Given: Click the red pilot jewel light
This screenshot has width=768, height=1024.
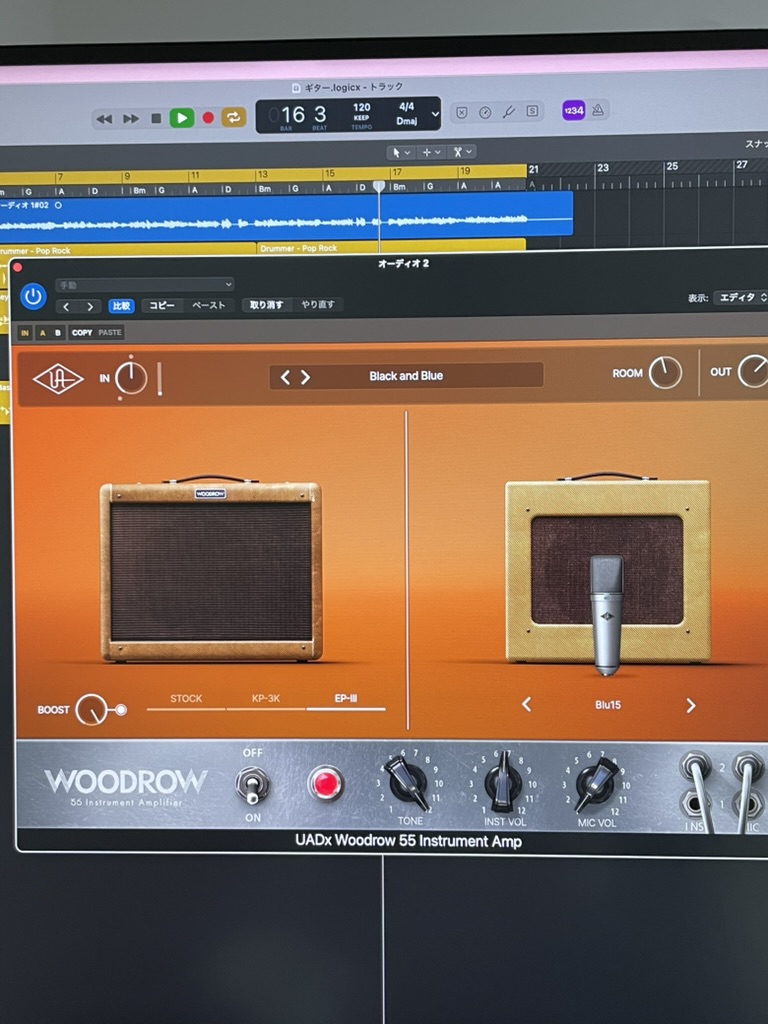Looking at the screenshot, I should (x=325, y=784).
